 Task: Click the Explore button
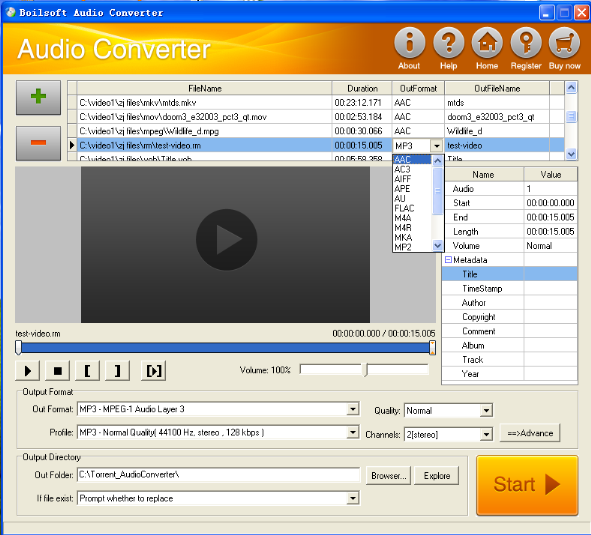tap(436, 476)
